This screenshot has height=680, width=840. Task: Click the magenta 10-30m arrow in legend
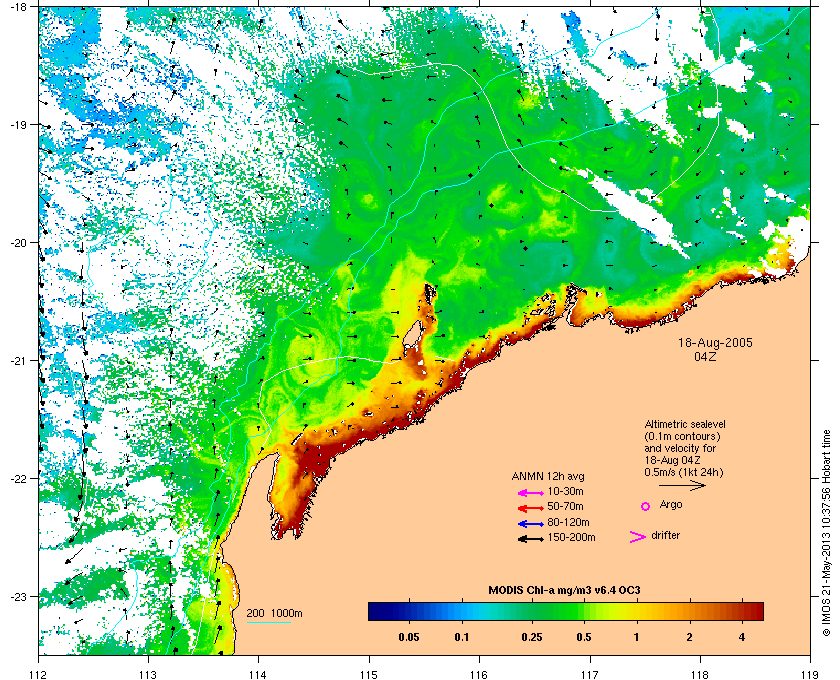click(531, 493)
